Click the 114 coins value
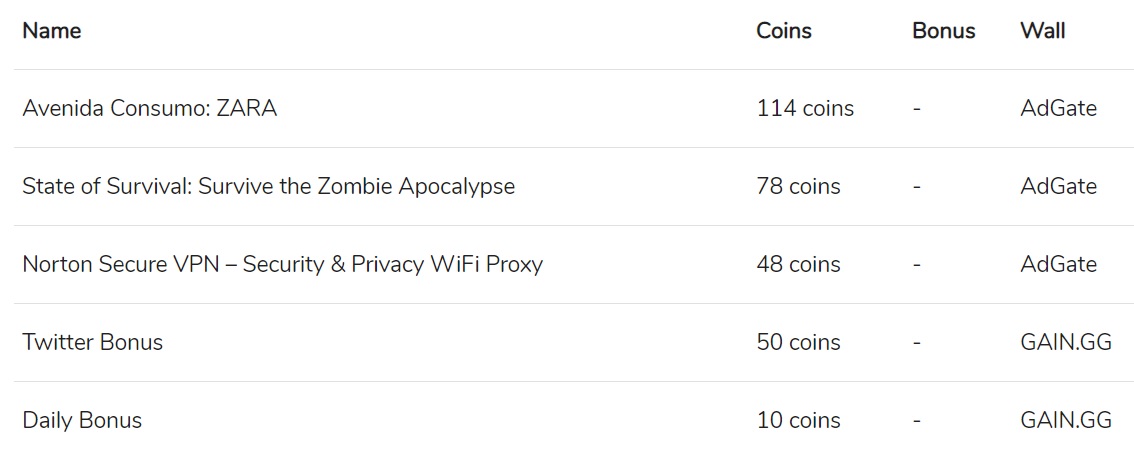Viewport: 1134px width, 458px height. [x=805, y=109]
